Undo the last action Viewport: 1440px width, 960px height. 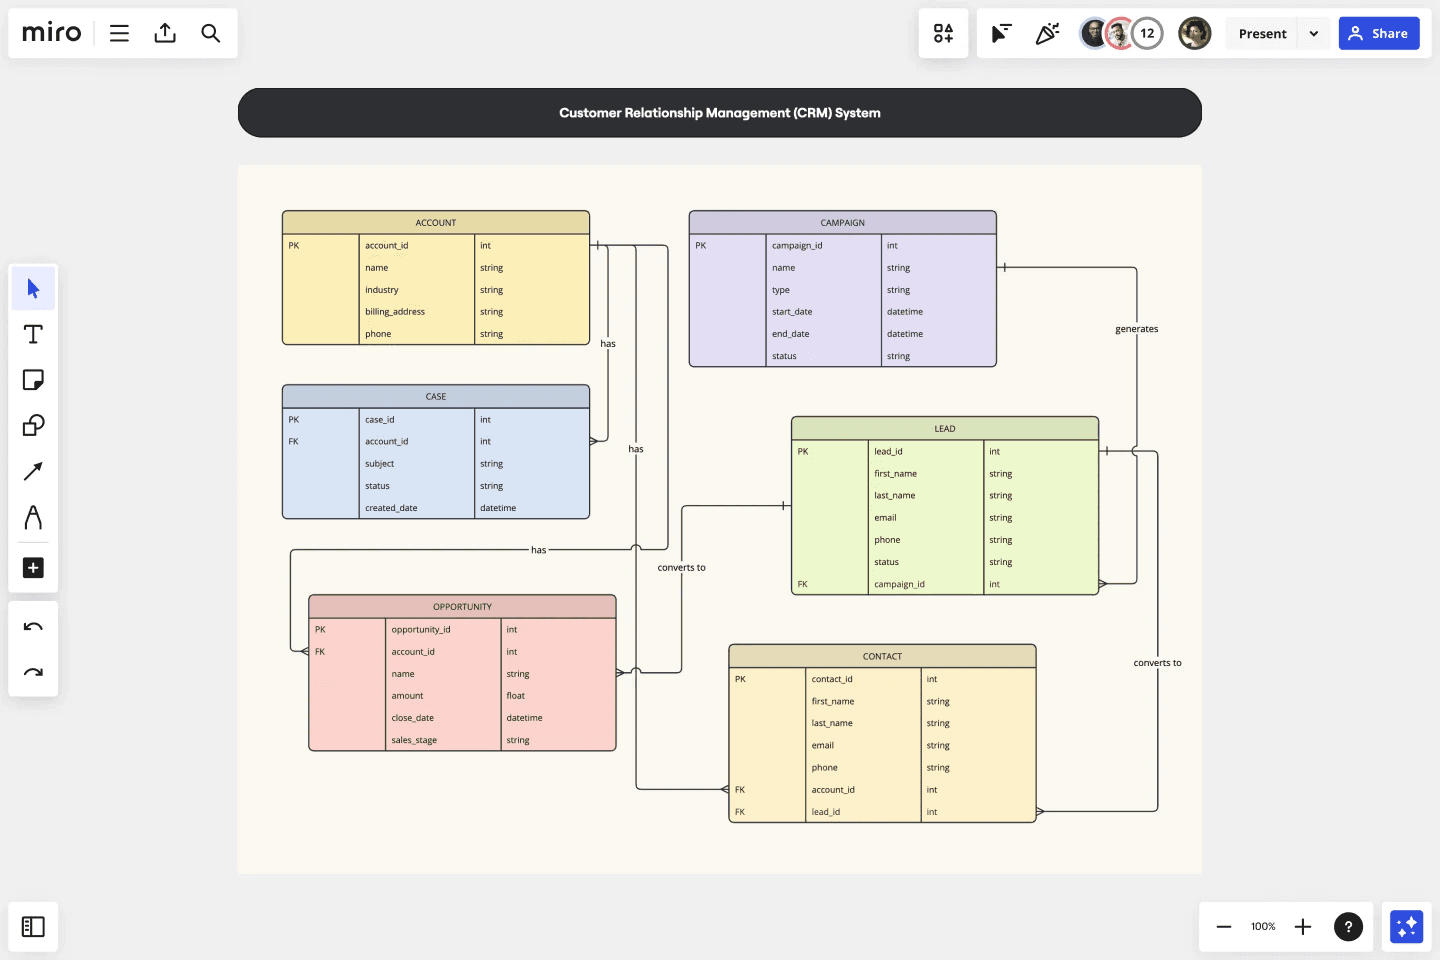(x=33, y=627)
